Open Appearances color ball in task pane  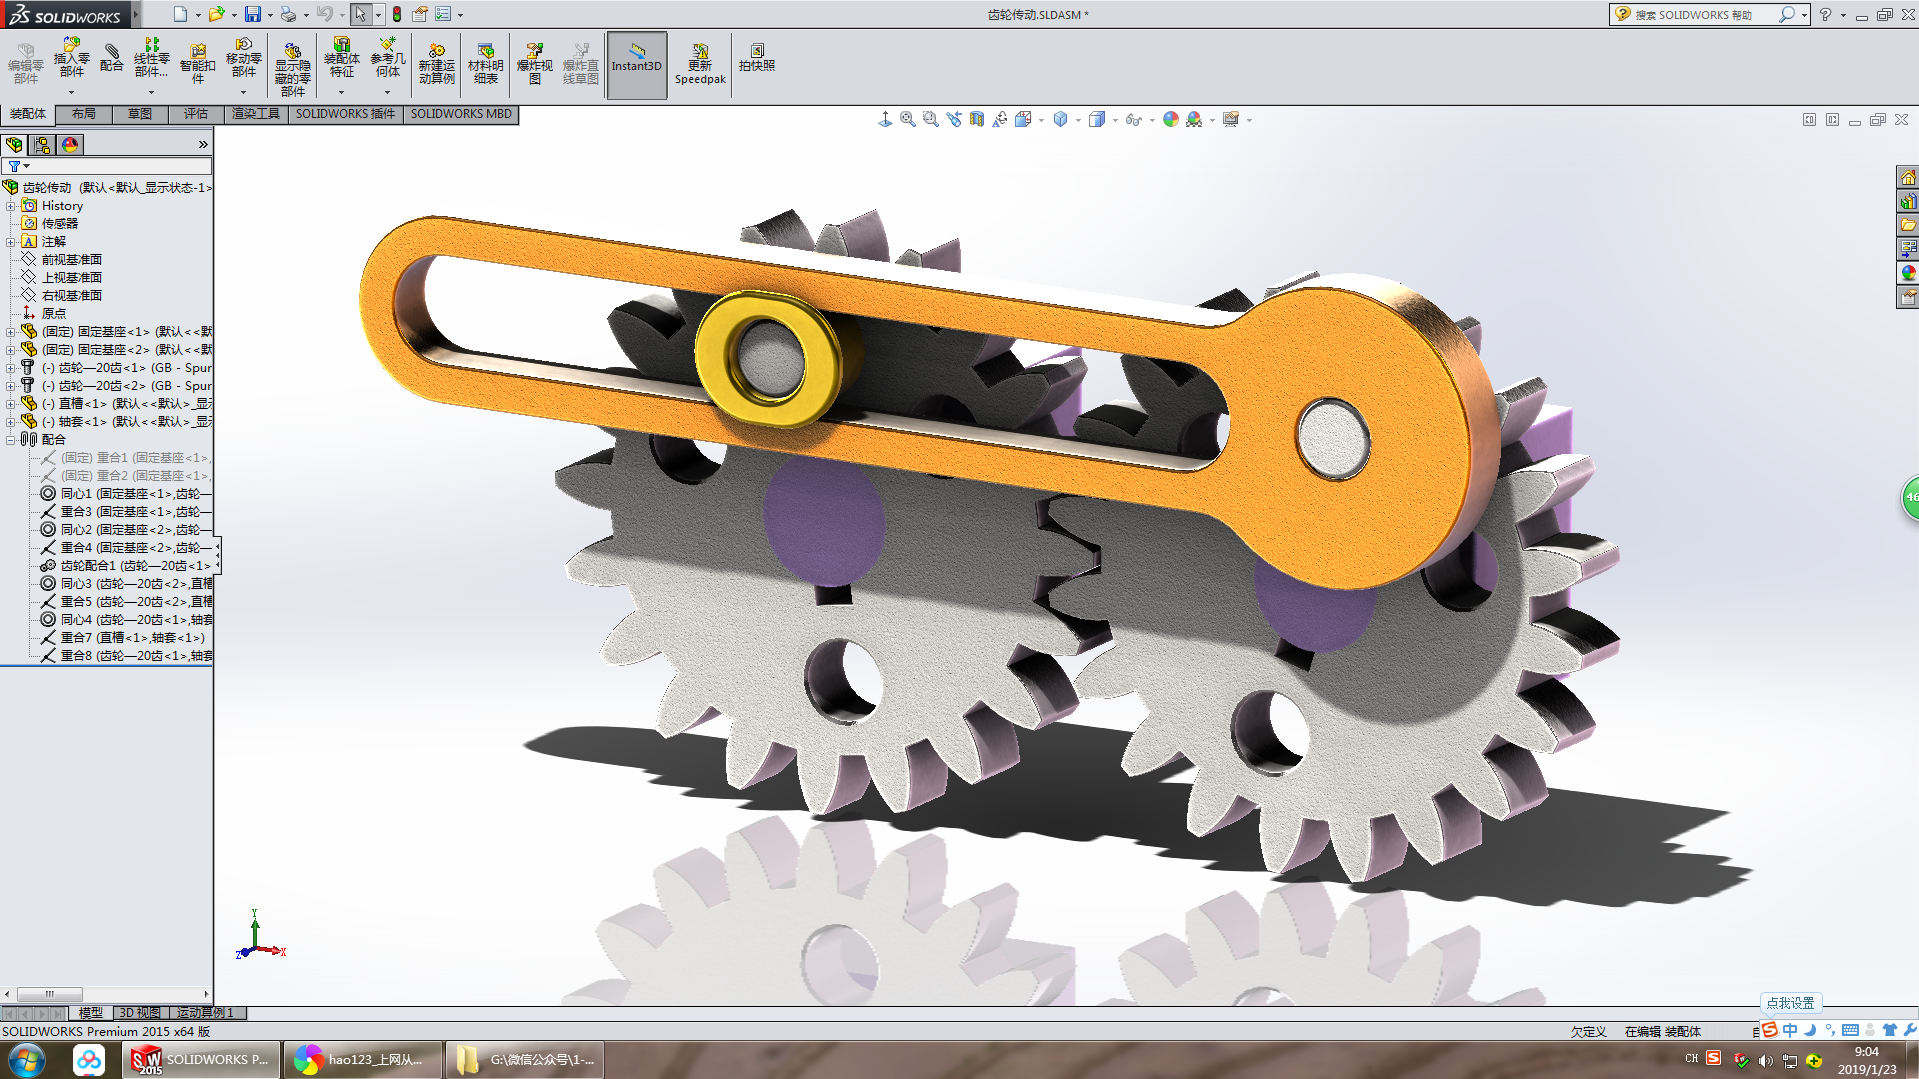tap(1908, 273)
